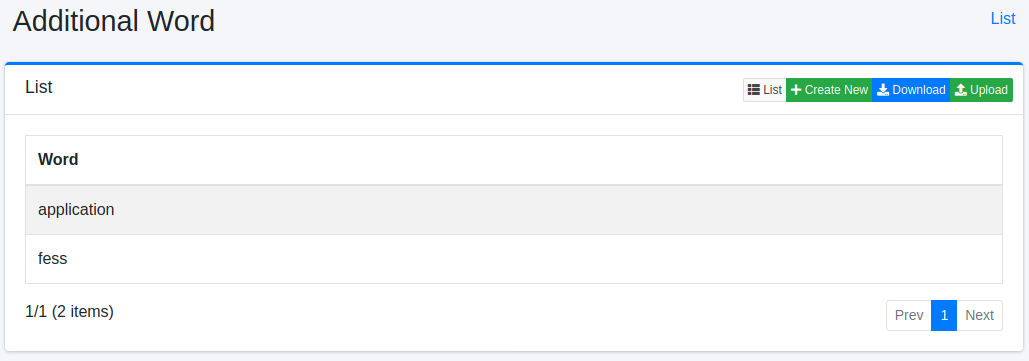Click the word application text in table
Image resolution: width=1029 pixels, height=361 pixels.
(x=76, y=210)
